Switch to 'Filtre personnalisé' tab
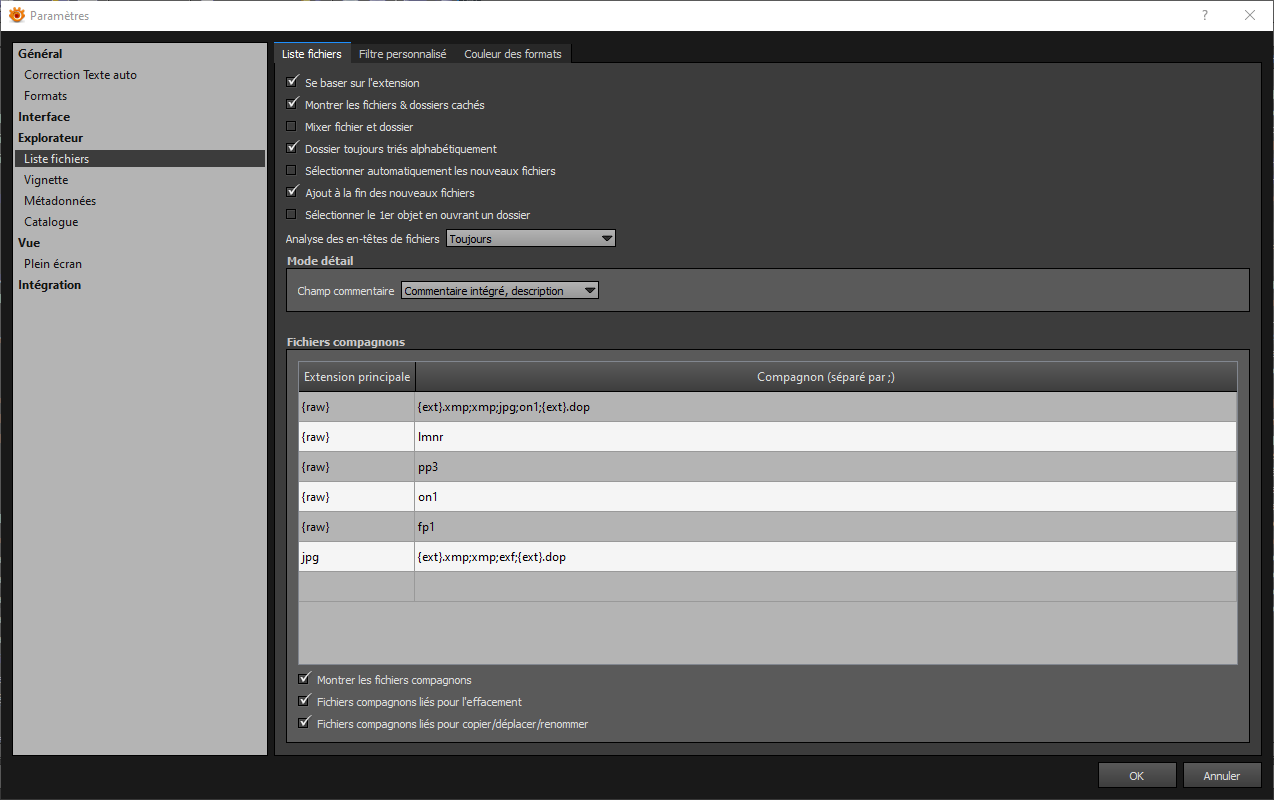The image size is (1274, 800). click(402, 54)
